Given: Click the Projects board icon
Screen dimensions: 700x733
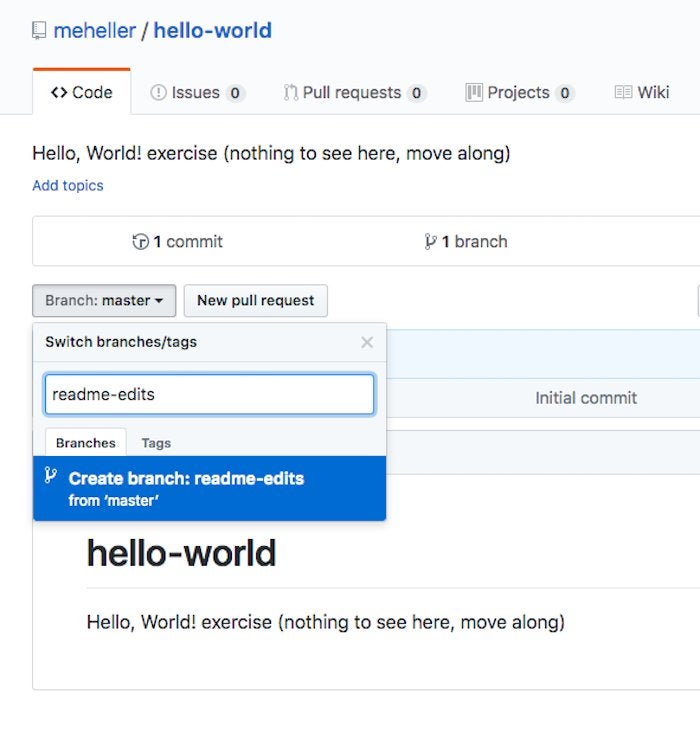Looking at the screenshot, I should pyautogui.click(x=474, y=92).
